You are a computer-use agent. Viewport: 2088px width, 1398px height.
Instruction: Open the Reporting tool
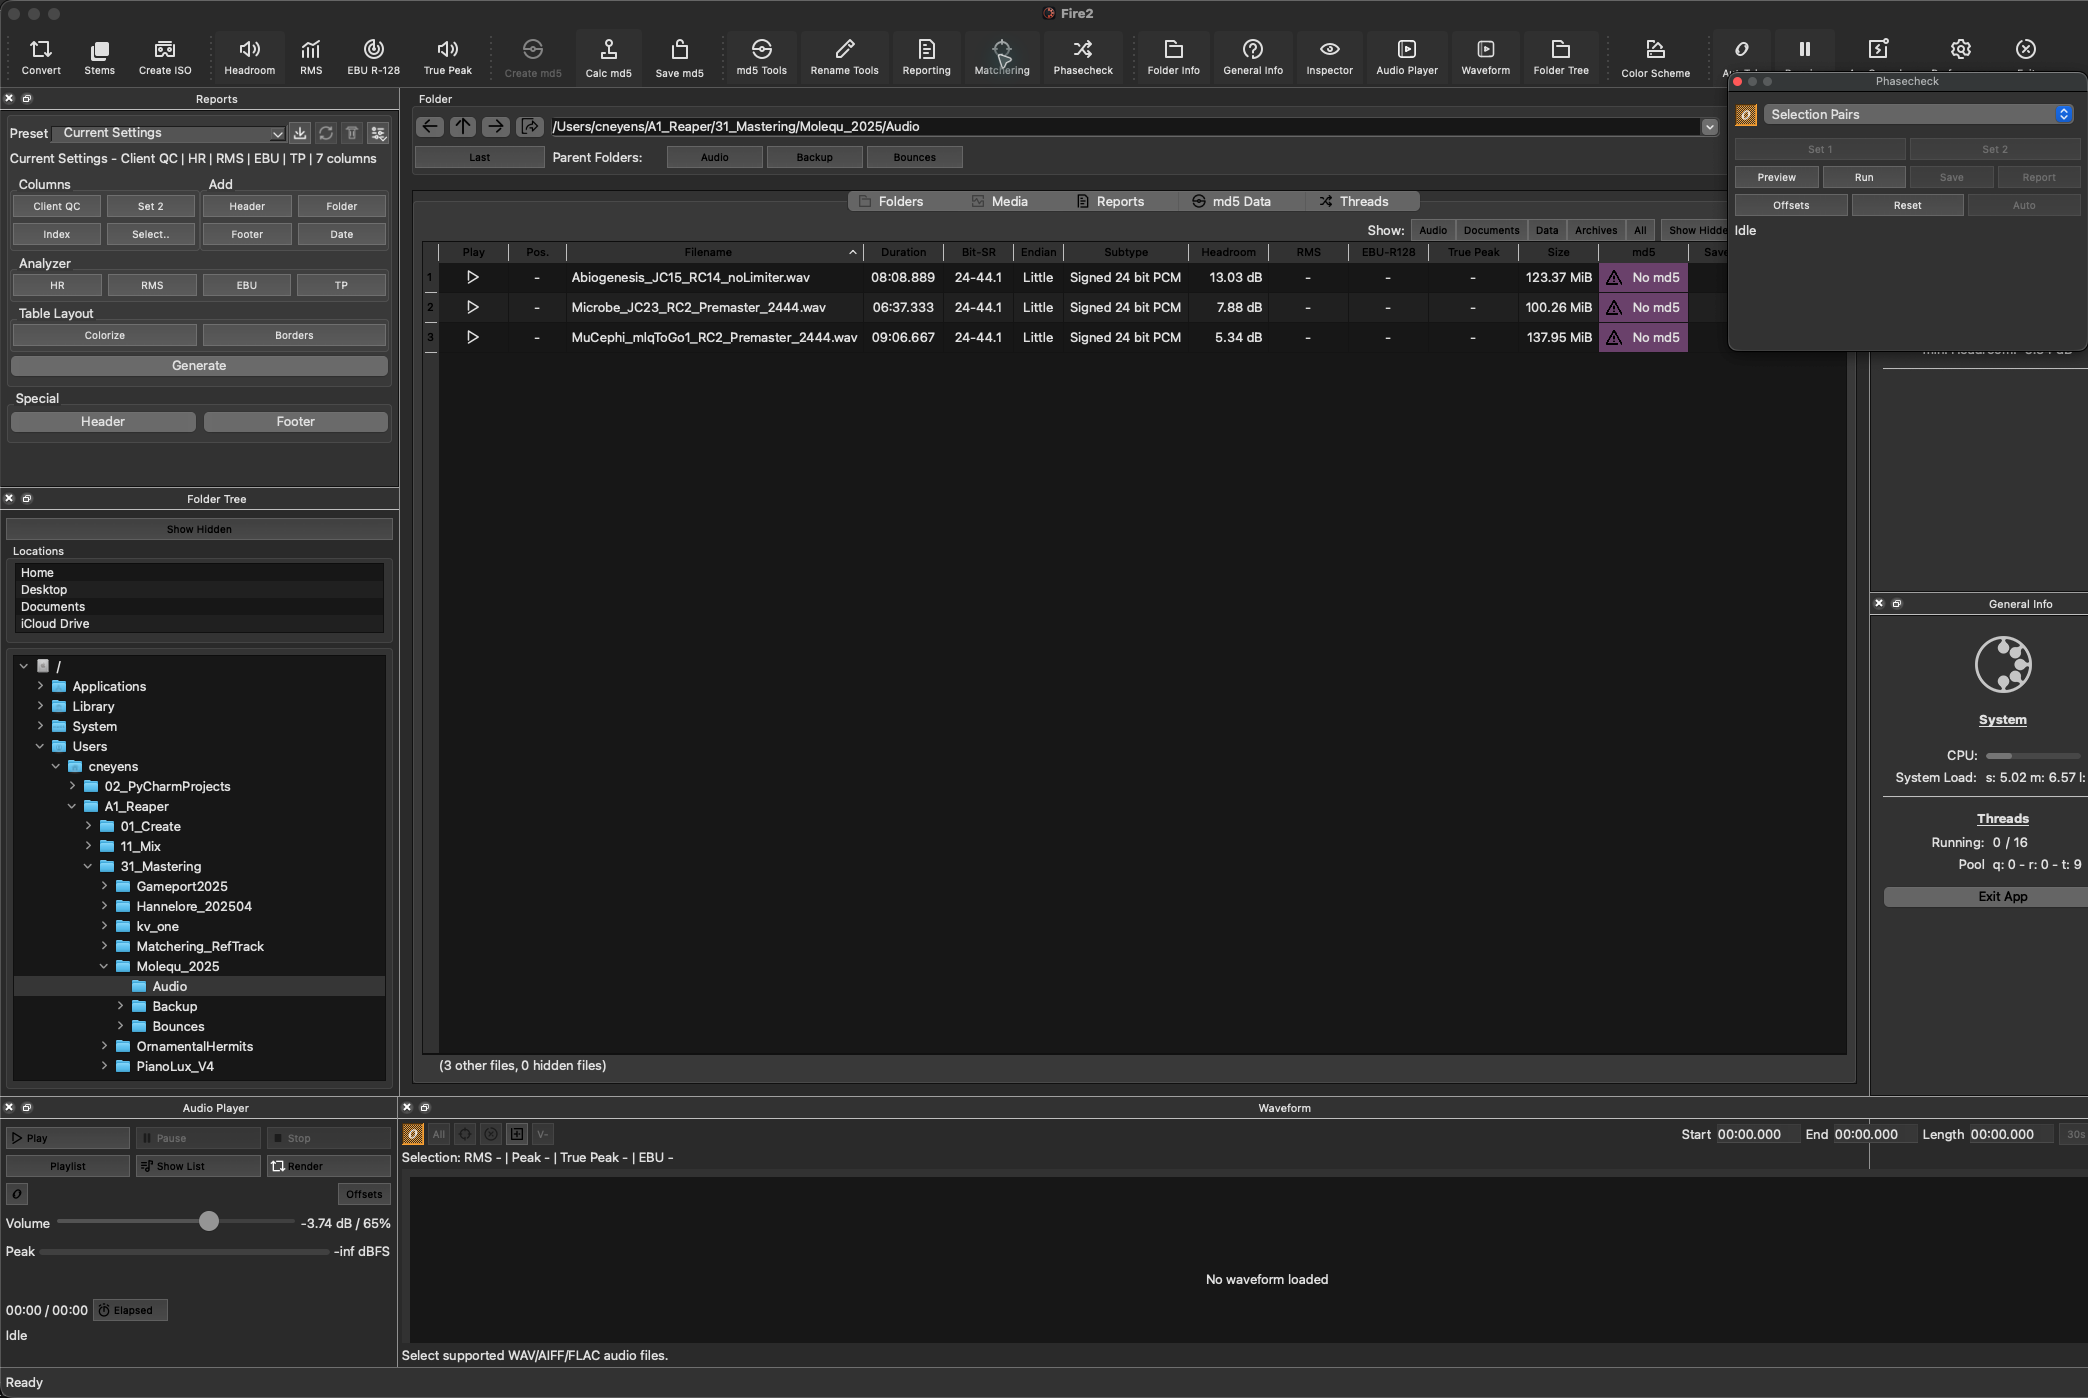(926, 57)
